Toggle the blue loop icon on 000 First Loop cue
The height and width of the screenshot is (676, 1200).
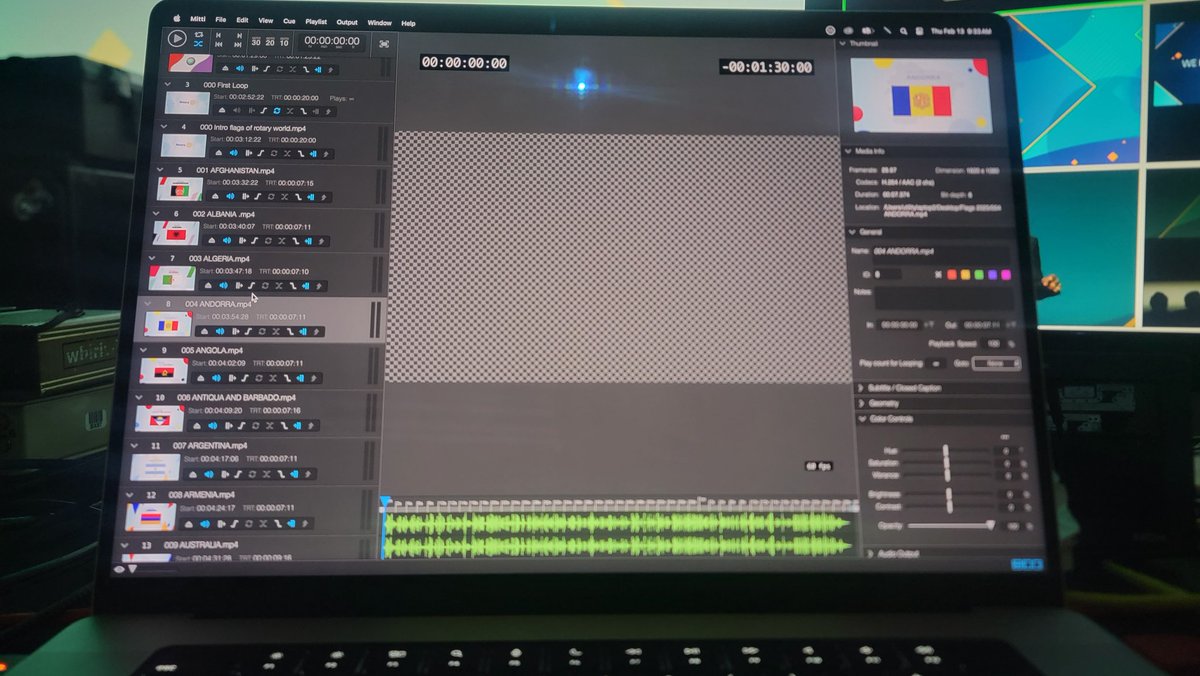(277, 110)
